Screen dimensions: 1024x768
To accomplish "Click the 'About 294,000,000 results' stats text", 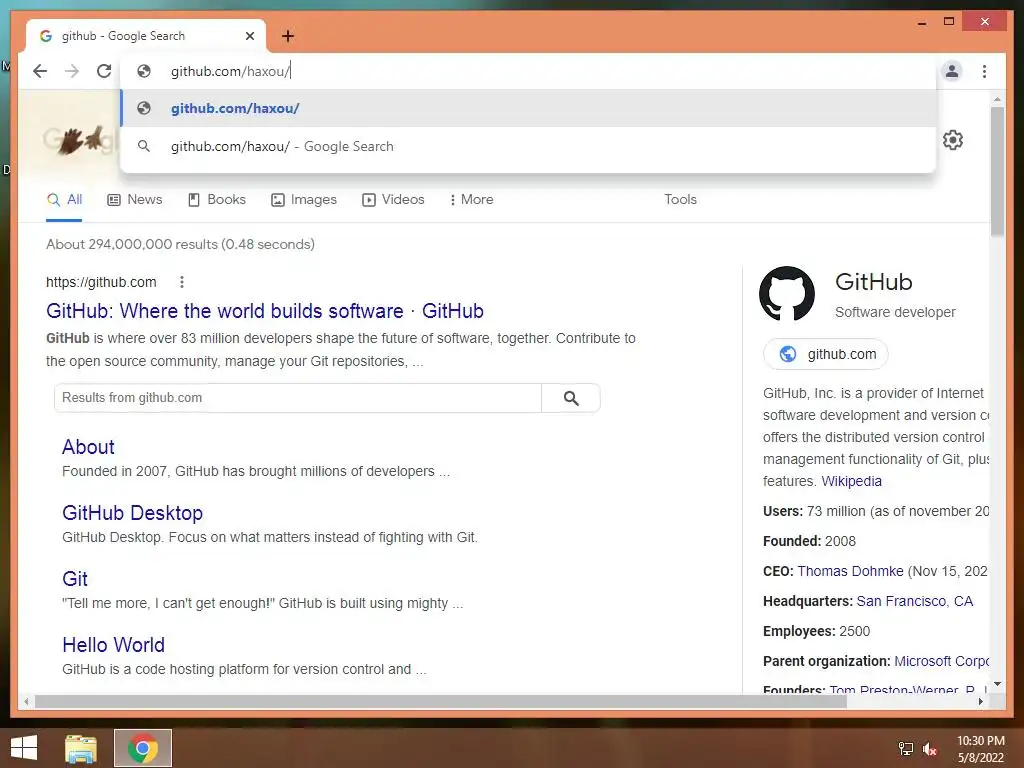I will (x=180, y=244).
